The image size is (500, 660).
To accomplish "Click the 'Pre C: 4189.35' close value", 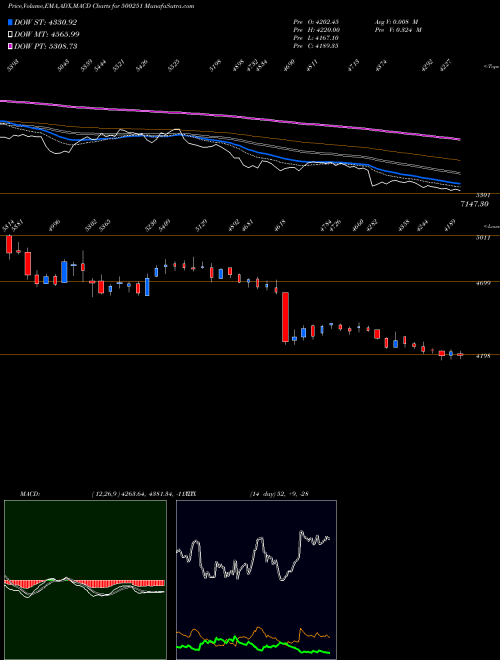I will (x=316, y=46).
